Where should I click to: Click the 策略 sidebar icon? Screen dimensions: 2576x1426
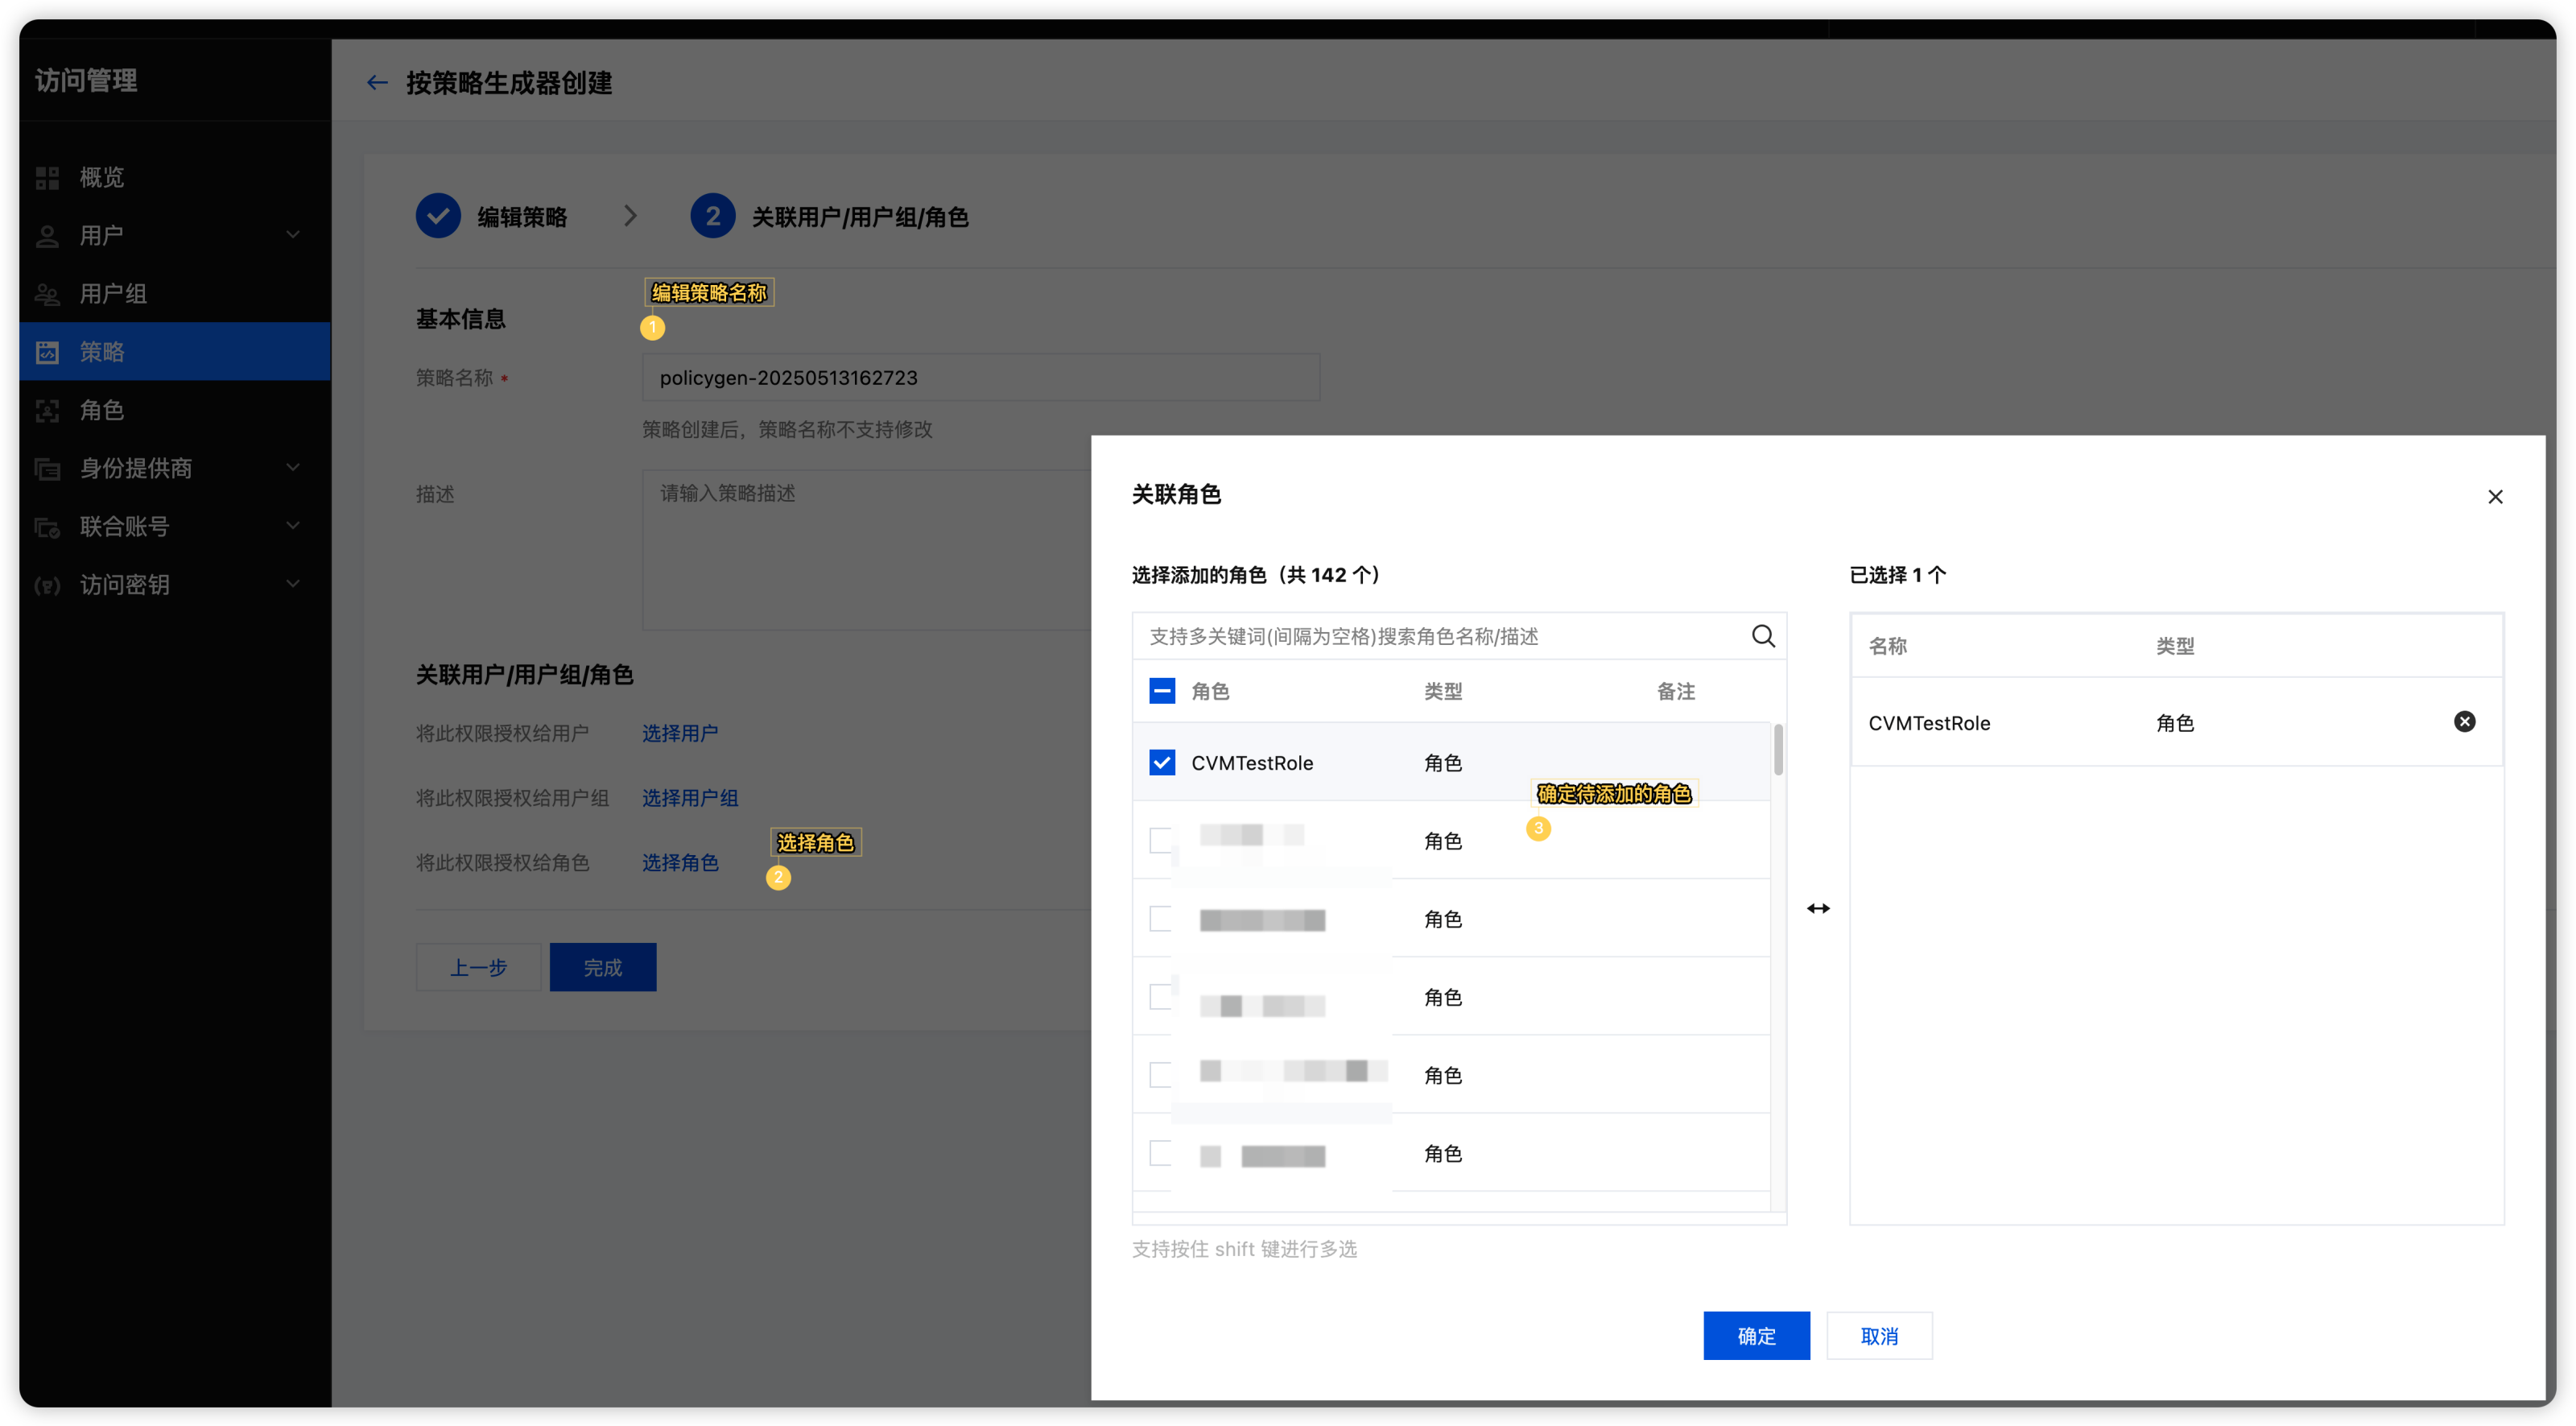47,352
